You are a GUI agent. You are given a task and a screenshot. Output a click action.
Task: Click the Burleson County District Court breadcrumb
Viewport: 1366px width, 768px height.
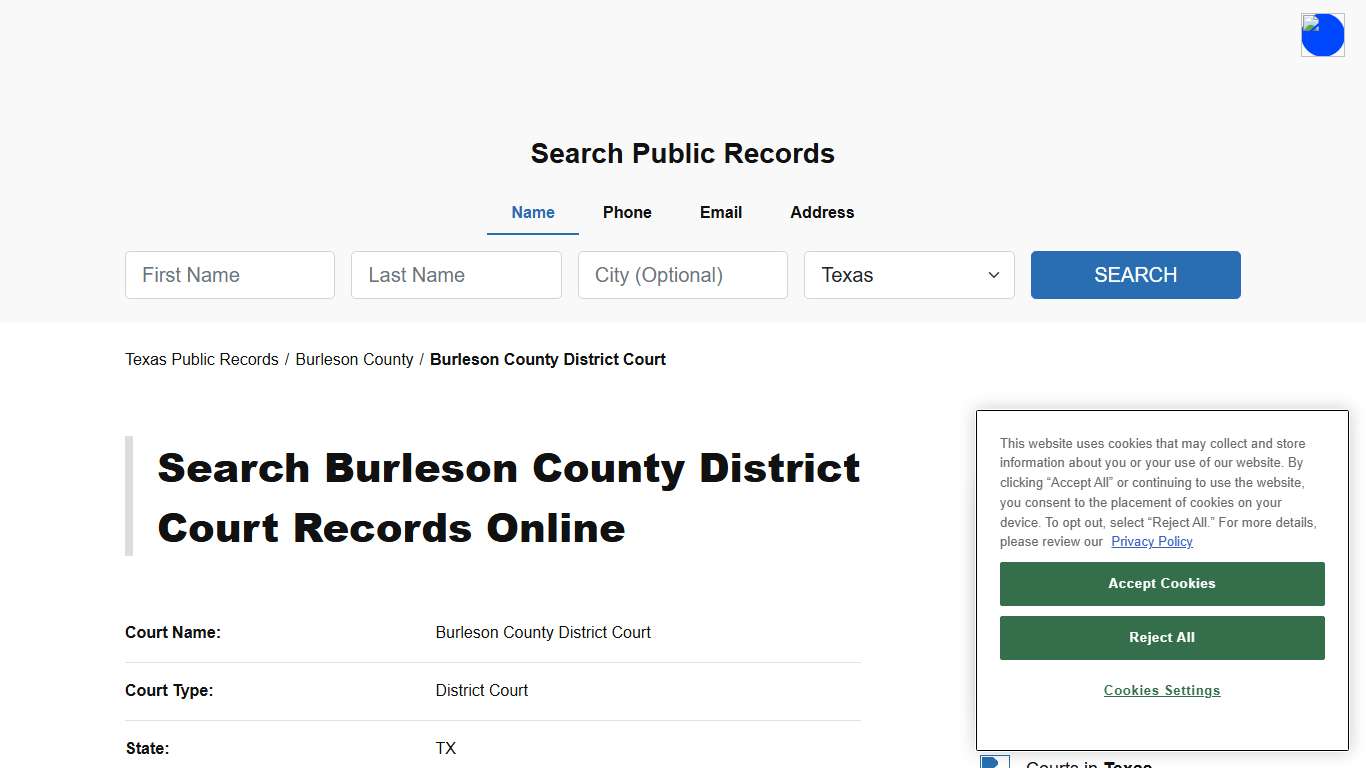click(x=547, y=359)
